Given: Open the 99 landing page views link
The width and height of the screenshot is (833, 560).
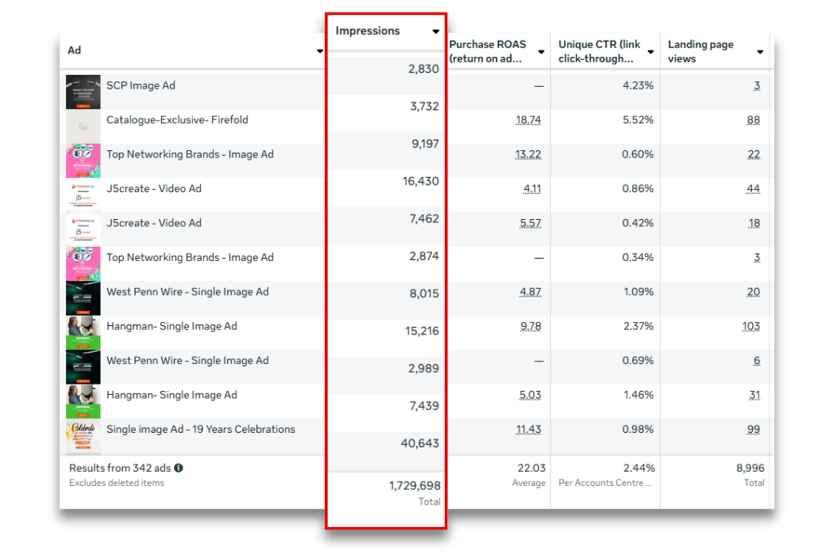Looking at the screenshot, I should (753, 429).
